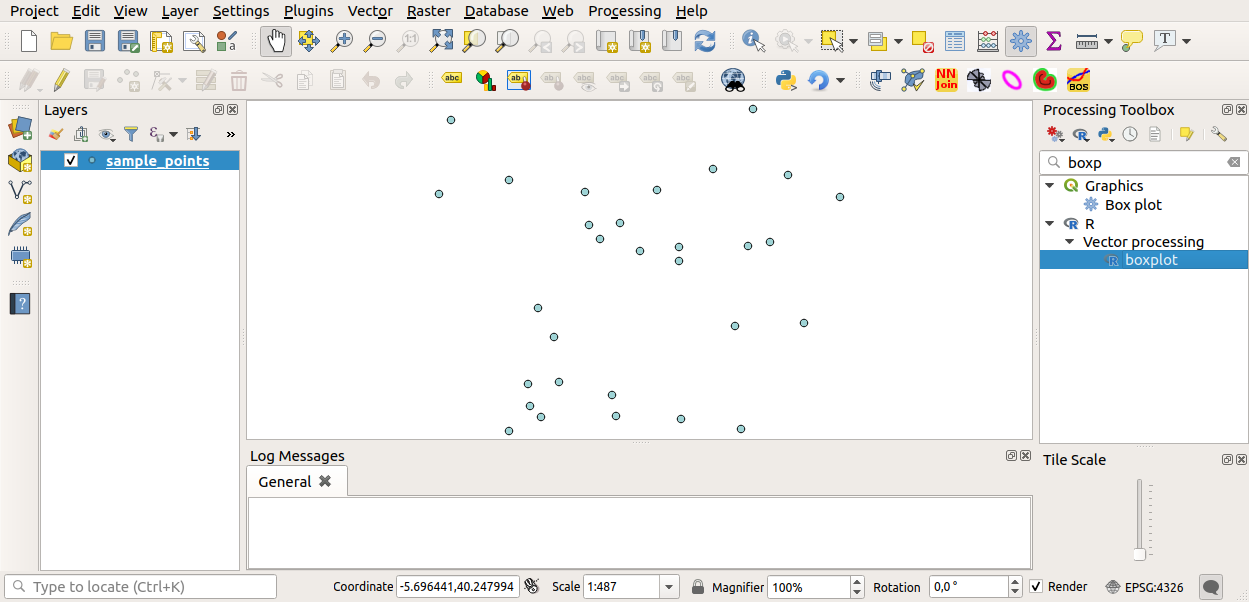Collapse the Graphics group in toolbox
This screenshot has height=602, width=1249.
pyautogui.click(x=1050, y=186)
